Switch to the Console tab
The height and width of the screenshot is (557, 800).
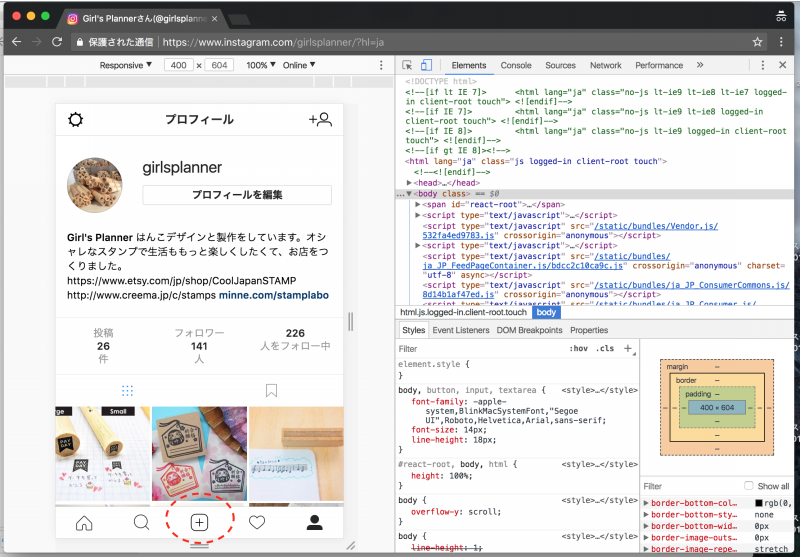click(x=516, y=65)
